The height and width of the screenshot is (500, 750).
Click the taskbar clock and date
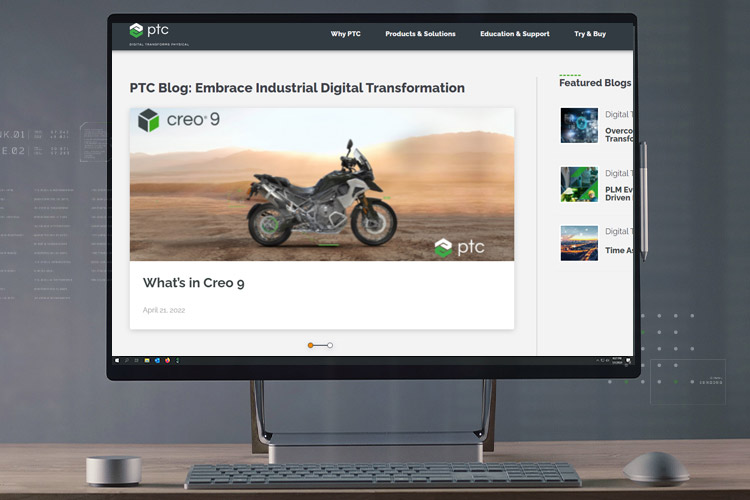616,360
